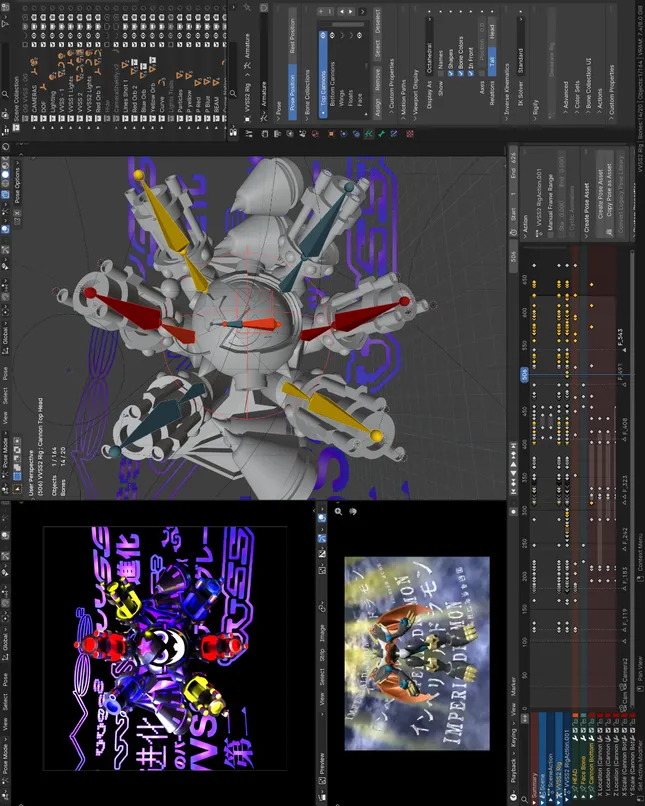Disable the Bone Colors checkbox
The height and width of the screenshot is (806, 645).
pos(460,73)
